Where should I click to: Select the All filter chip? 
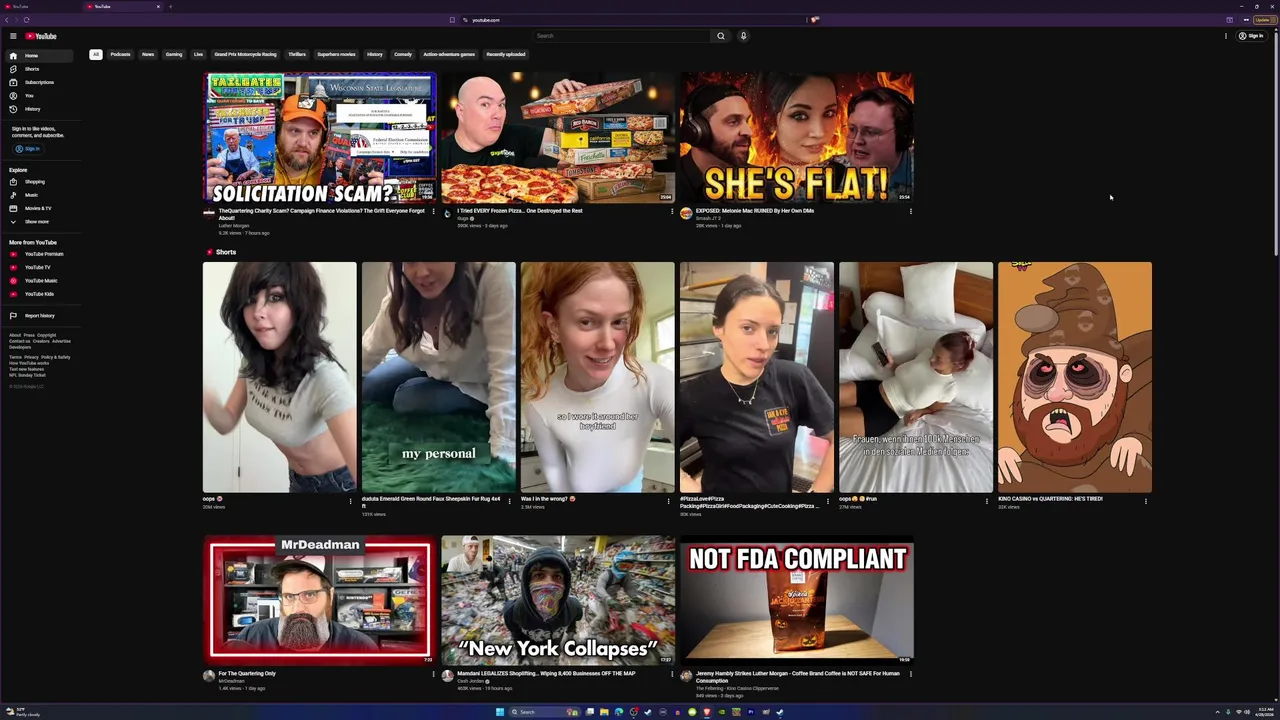(96, 54)
